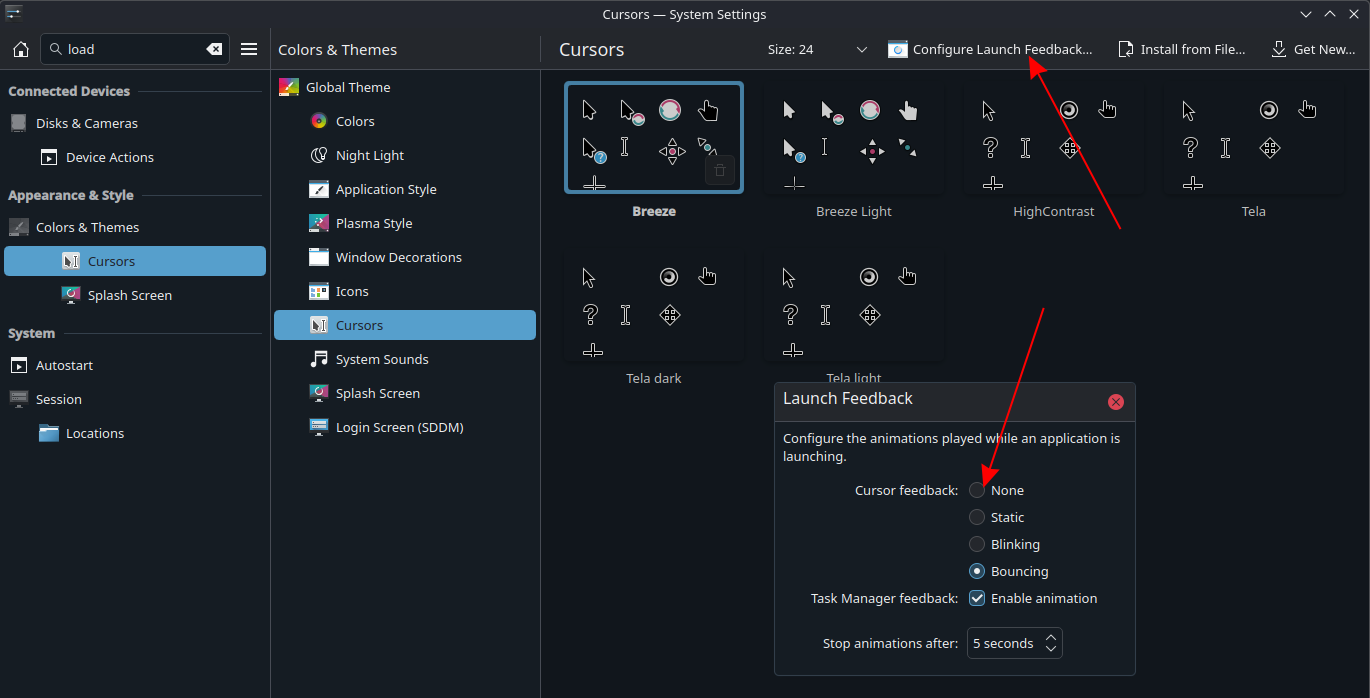Image resolution: width=1370 pixels, height=698 pixels.
Task: Open the Night Light settings icon
Action: coord(320,155)
